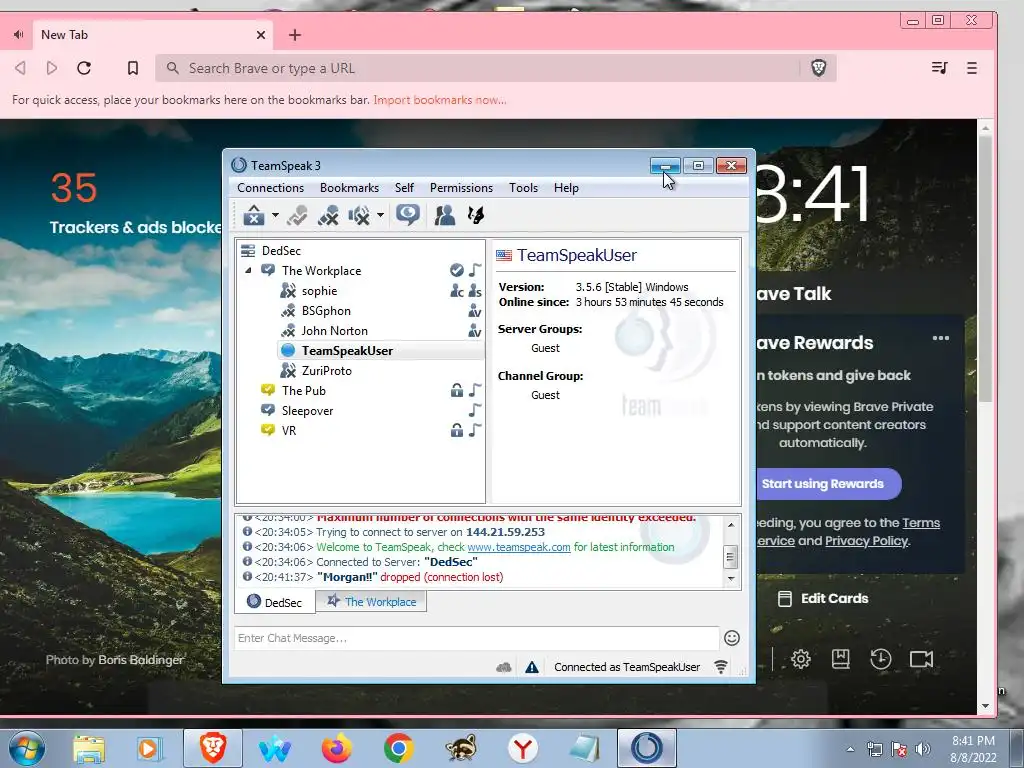The height and width of the screenshot is (768, 1024).
Task: Open the Help menu in TeamSpeak
Action: [x=566, y=188]
